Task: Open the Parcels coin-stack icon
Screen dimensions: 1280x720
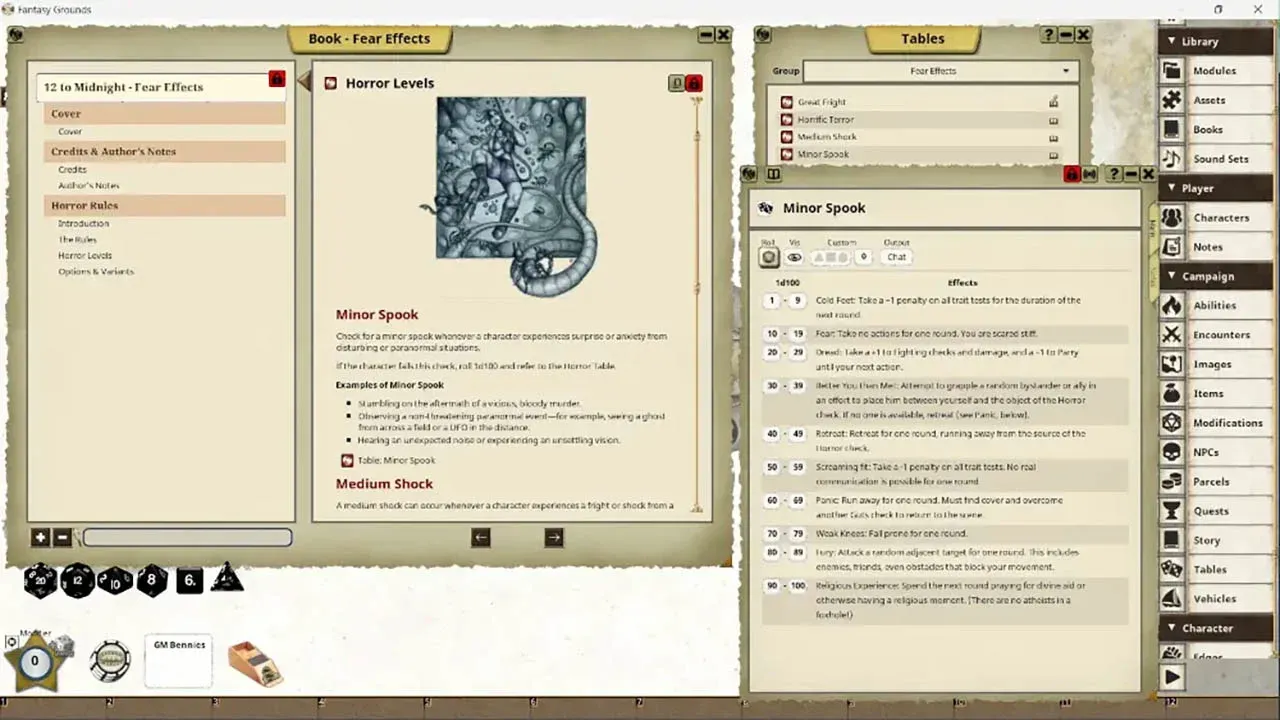Action: [x=1171, y=481]
